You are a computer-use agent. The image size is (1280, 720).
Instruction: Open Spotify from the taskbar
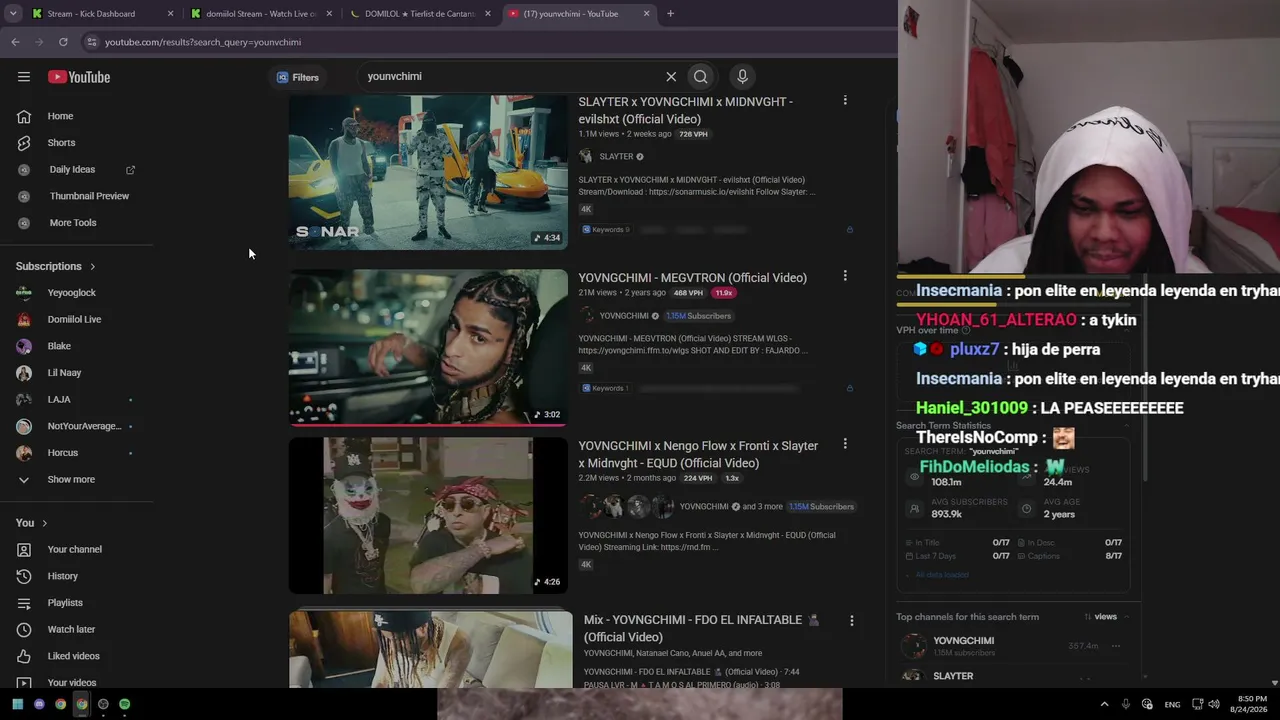[x=124, y=704]
